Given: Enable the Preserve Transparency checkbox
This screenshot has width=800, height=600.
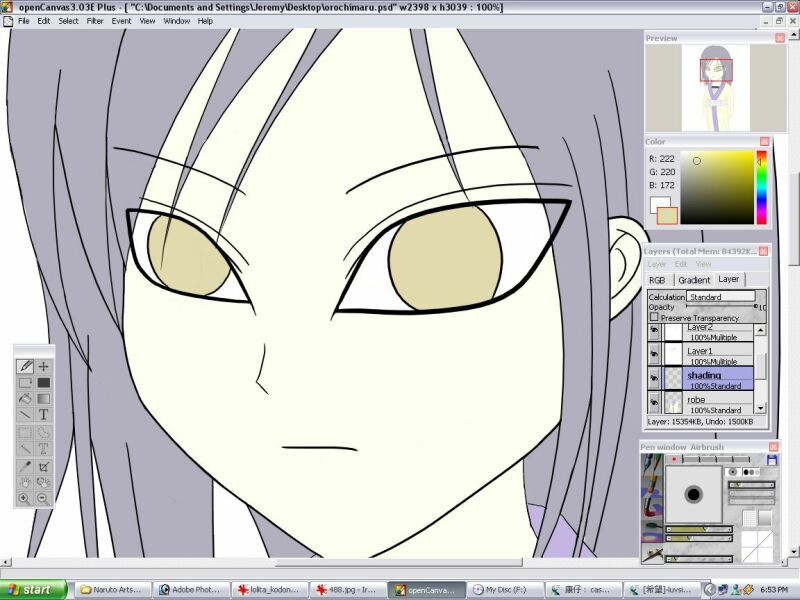Looking at the screenshot, I should [654, 317].
